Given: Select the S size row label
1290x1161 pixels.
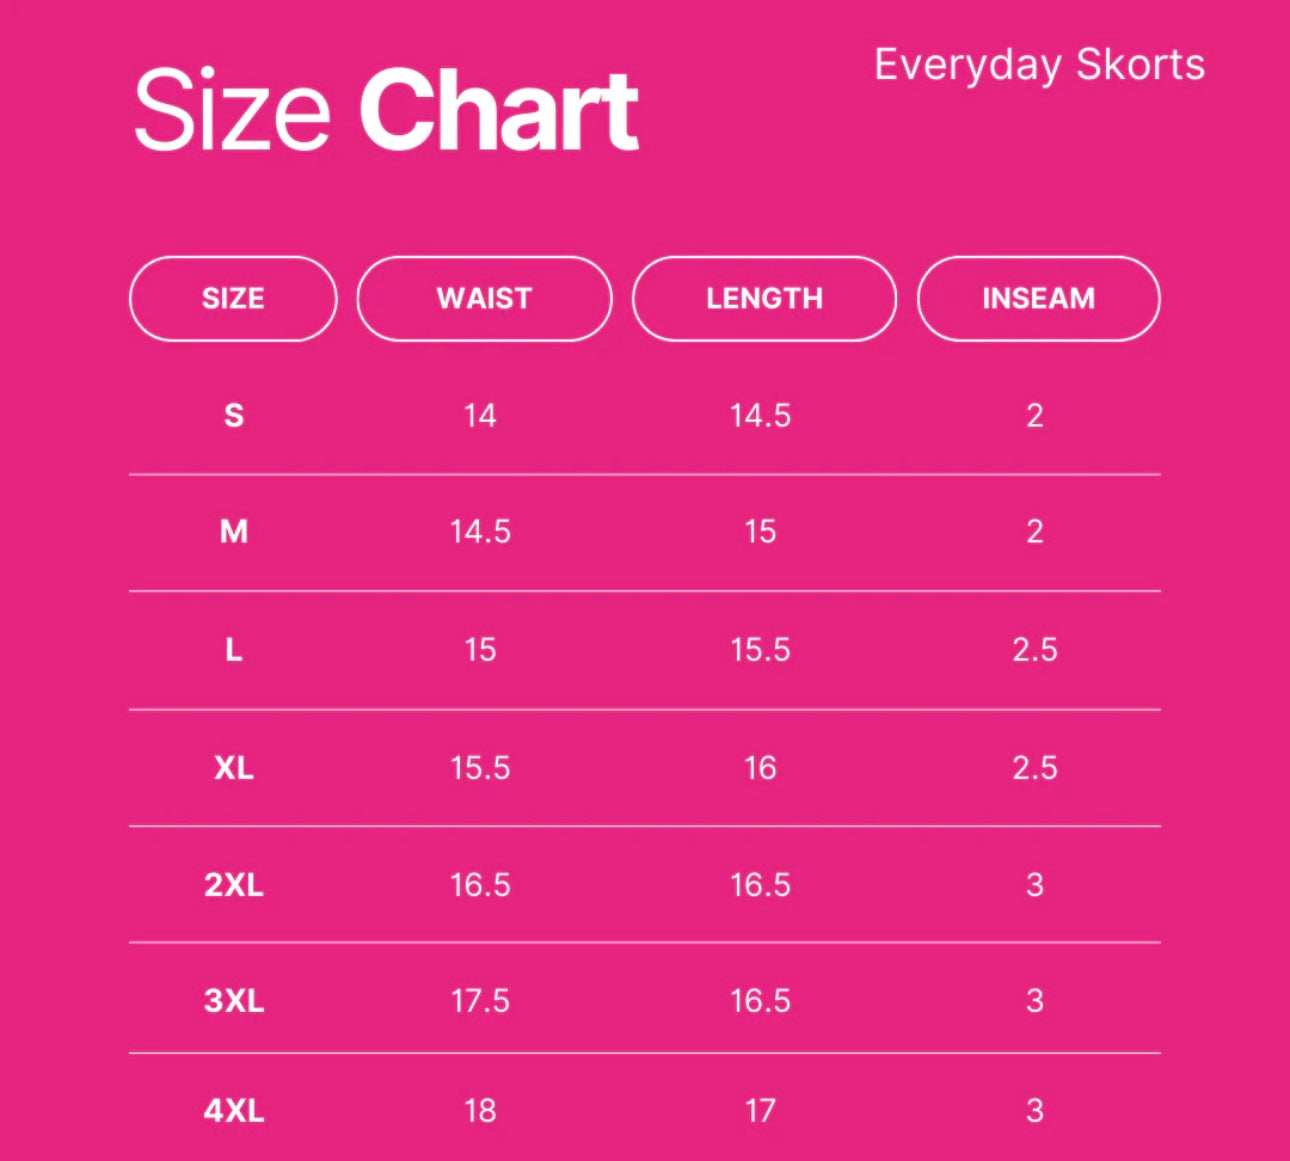Looking at the screenshot, I should 234,415.
